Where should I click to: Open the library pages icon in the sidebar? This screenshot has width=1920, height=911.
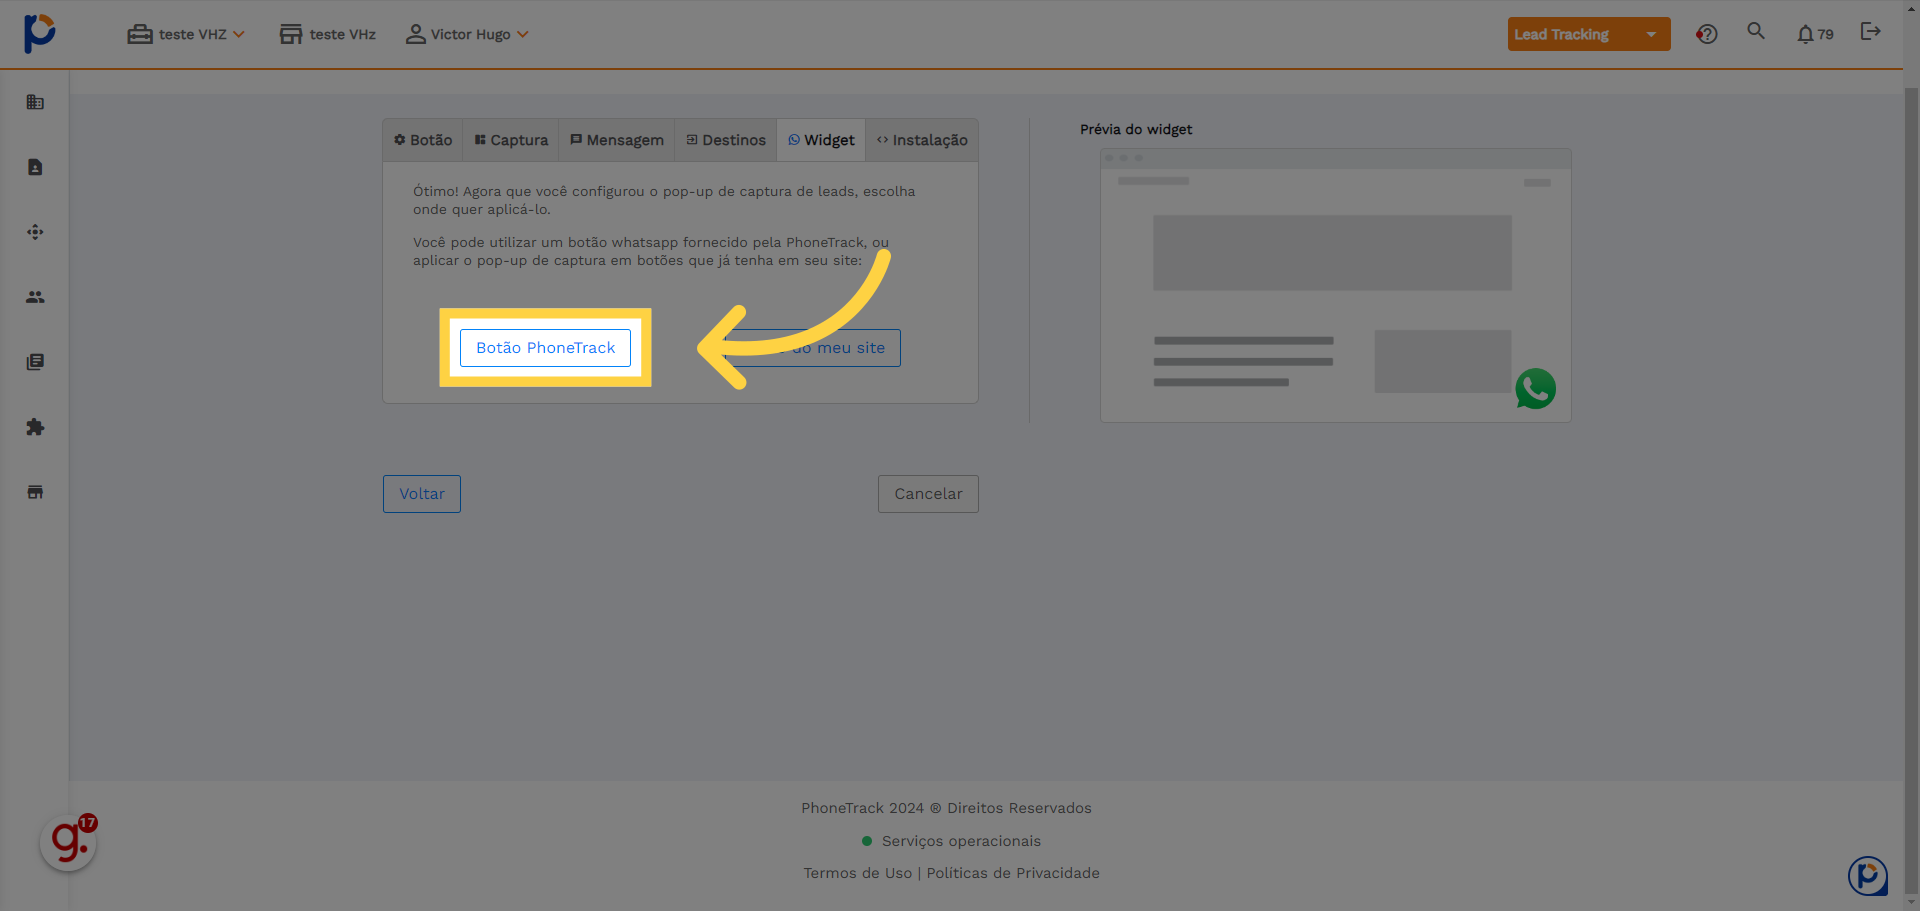point(35,362)
